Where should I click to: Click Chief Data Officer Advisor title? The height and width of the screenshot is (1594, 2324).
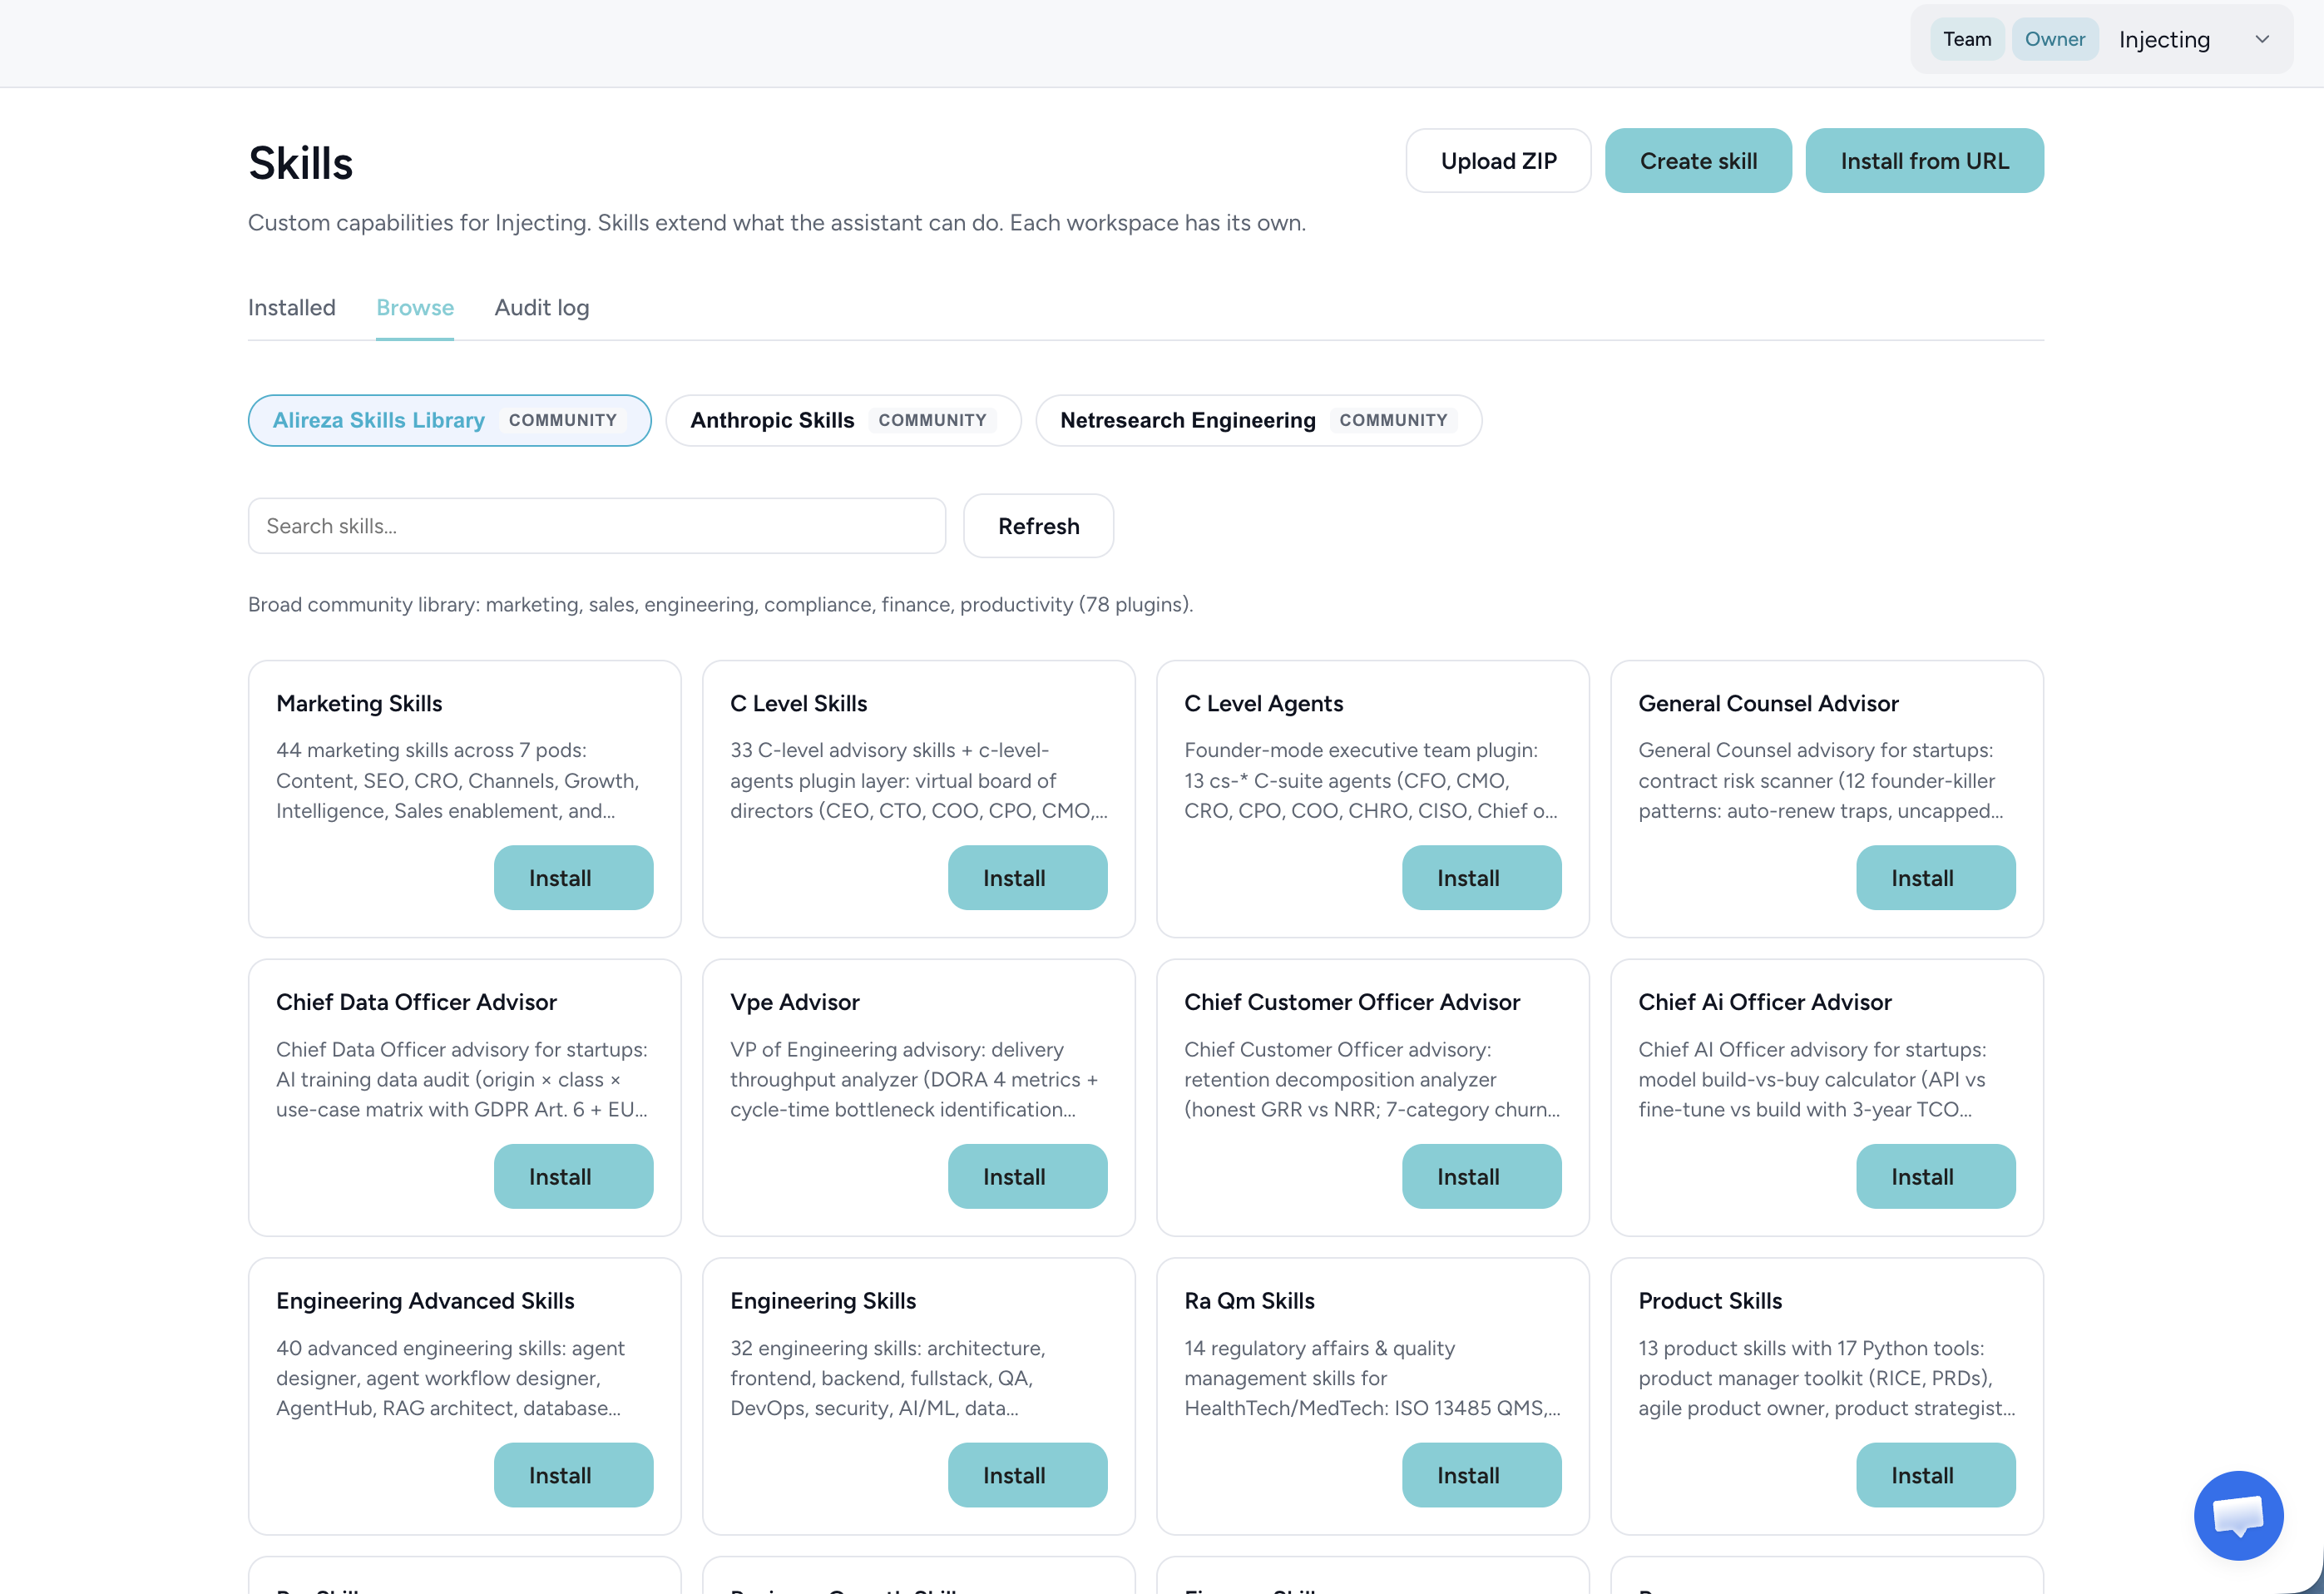coord(416,1002)
